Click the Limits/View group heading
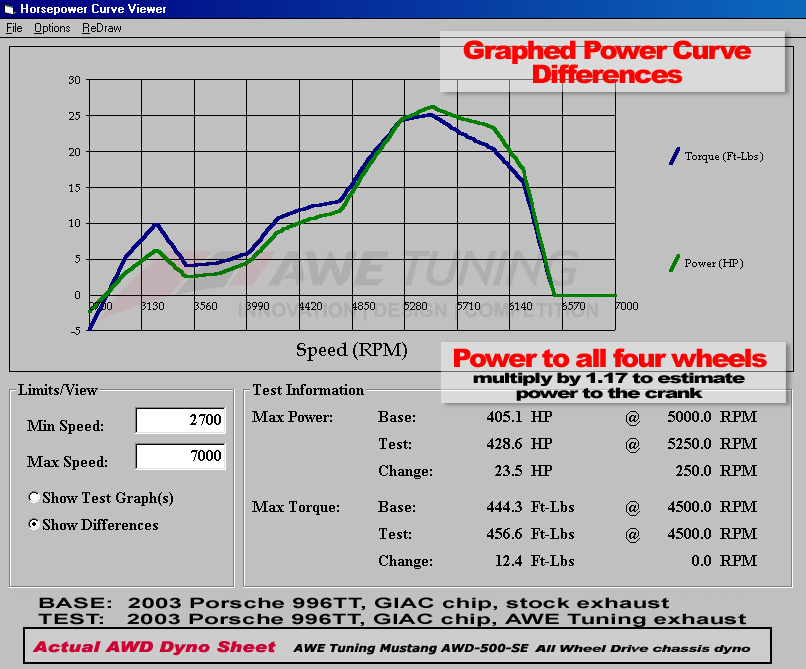This screenshot has height=669, width=806. [58, 390]
